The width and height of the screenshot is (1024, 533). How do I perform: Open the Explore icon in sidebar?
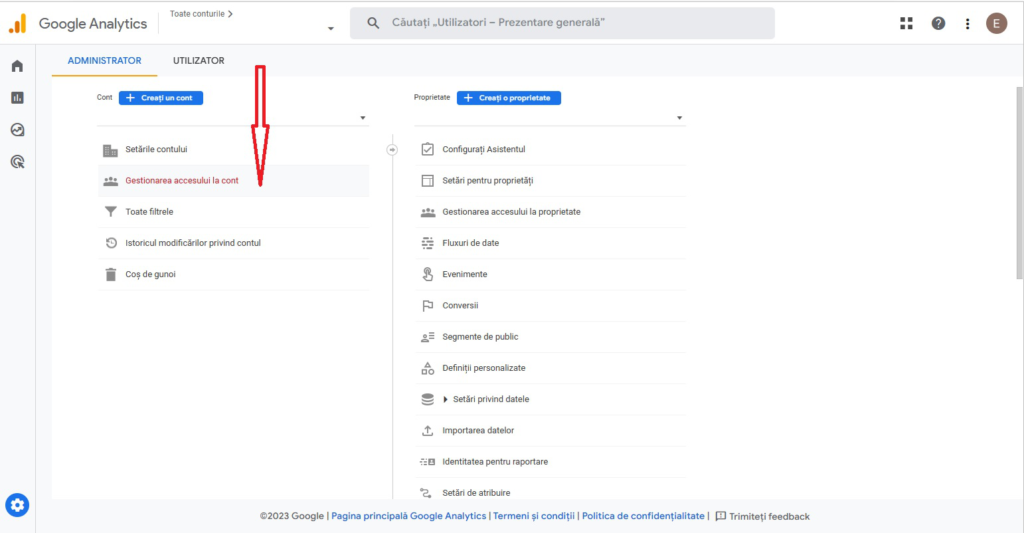[x=18, y=130]
